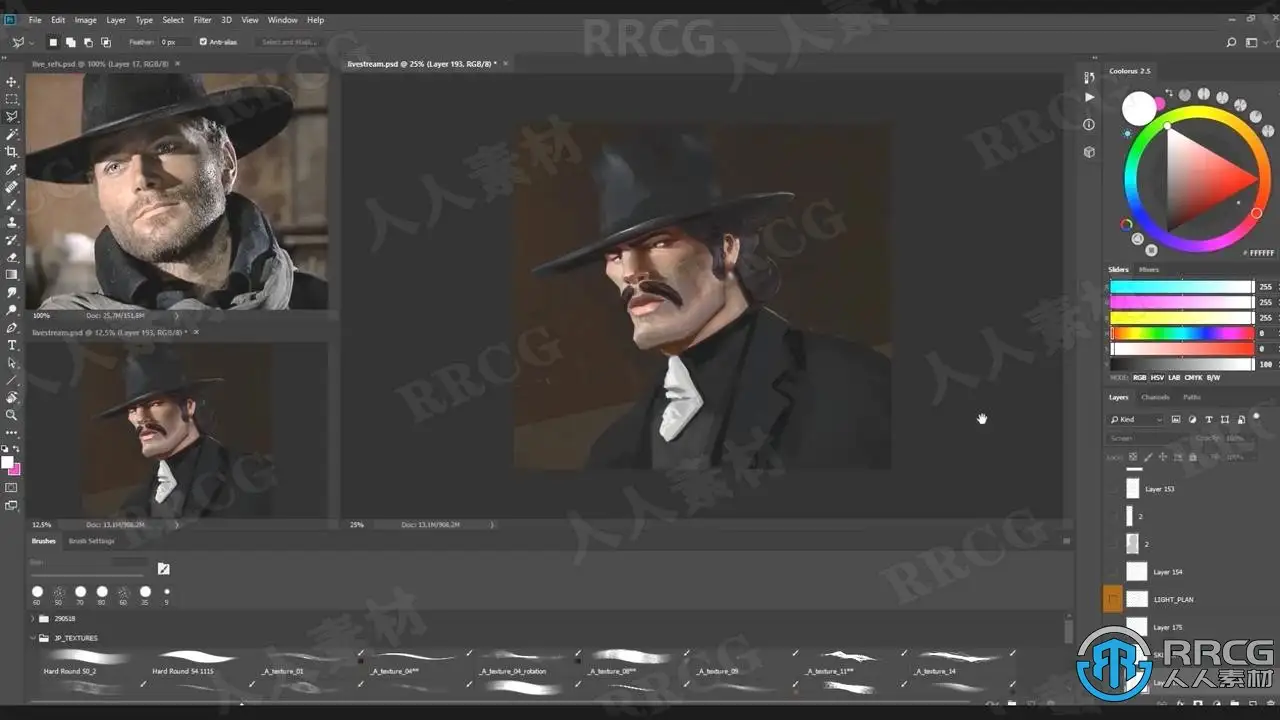This screenshot has width=1280, height=720.
Task: Choose Add to selection mode
Action: tap(71, 42)
